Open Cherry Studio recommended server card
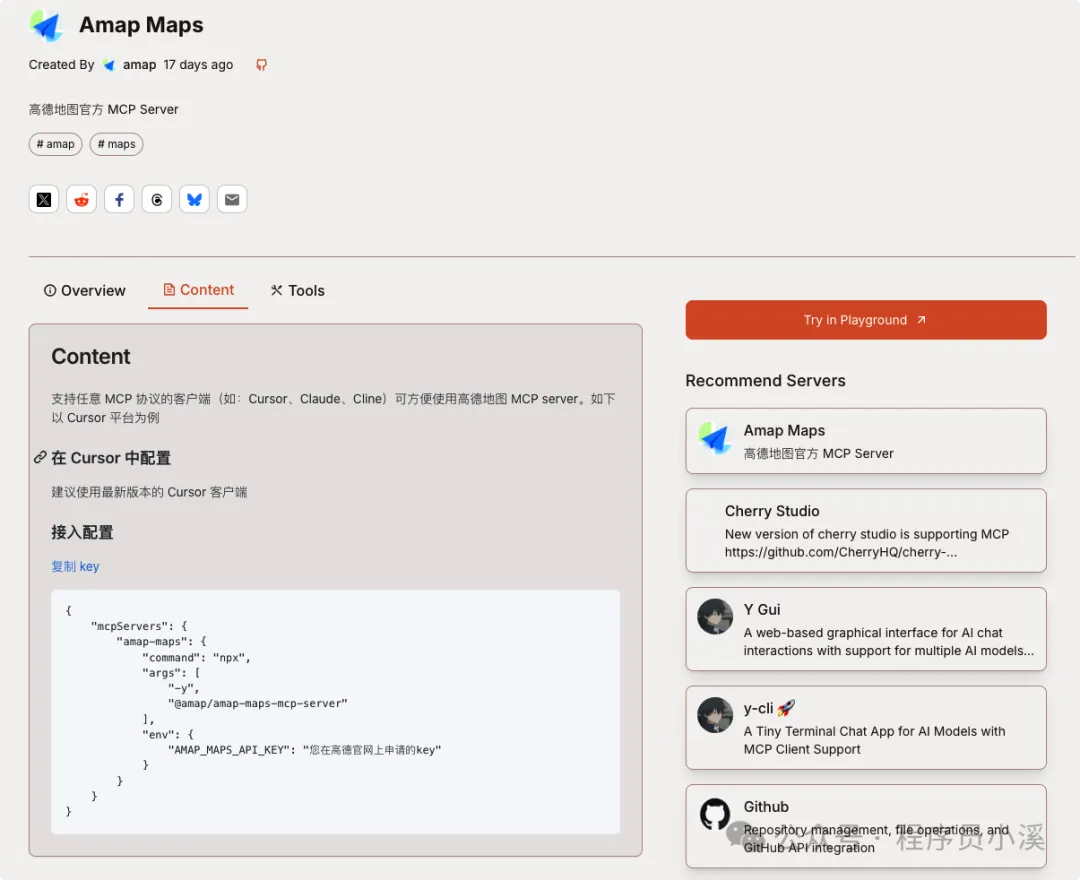 pyautogui.click(x=866, y=531)
